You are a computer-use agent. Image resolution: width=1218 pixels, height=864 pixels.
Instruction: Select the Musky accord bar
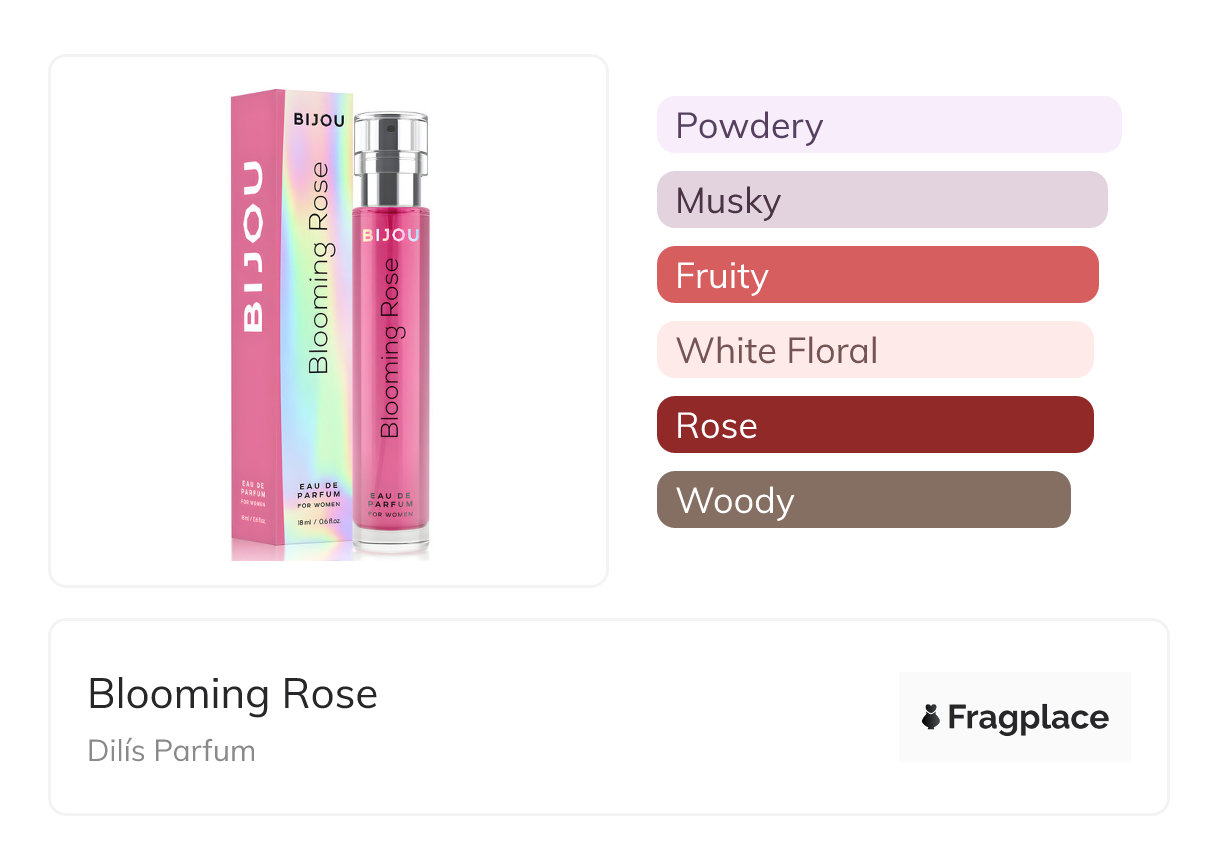(881, 200)
